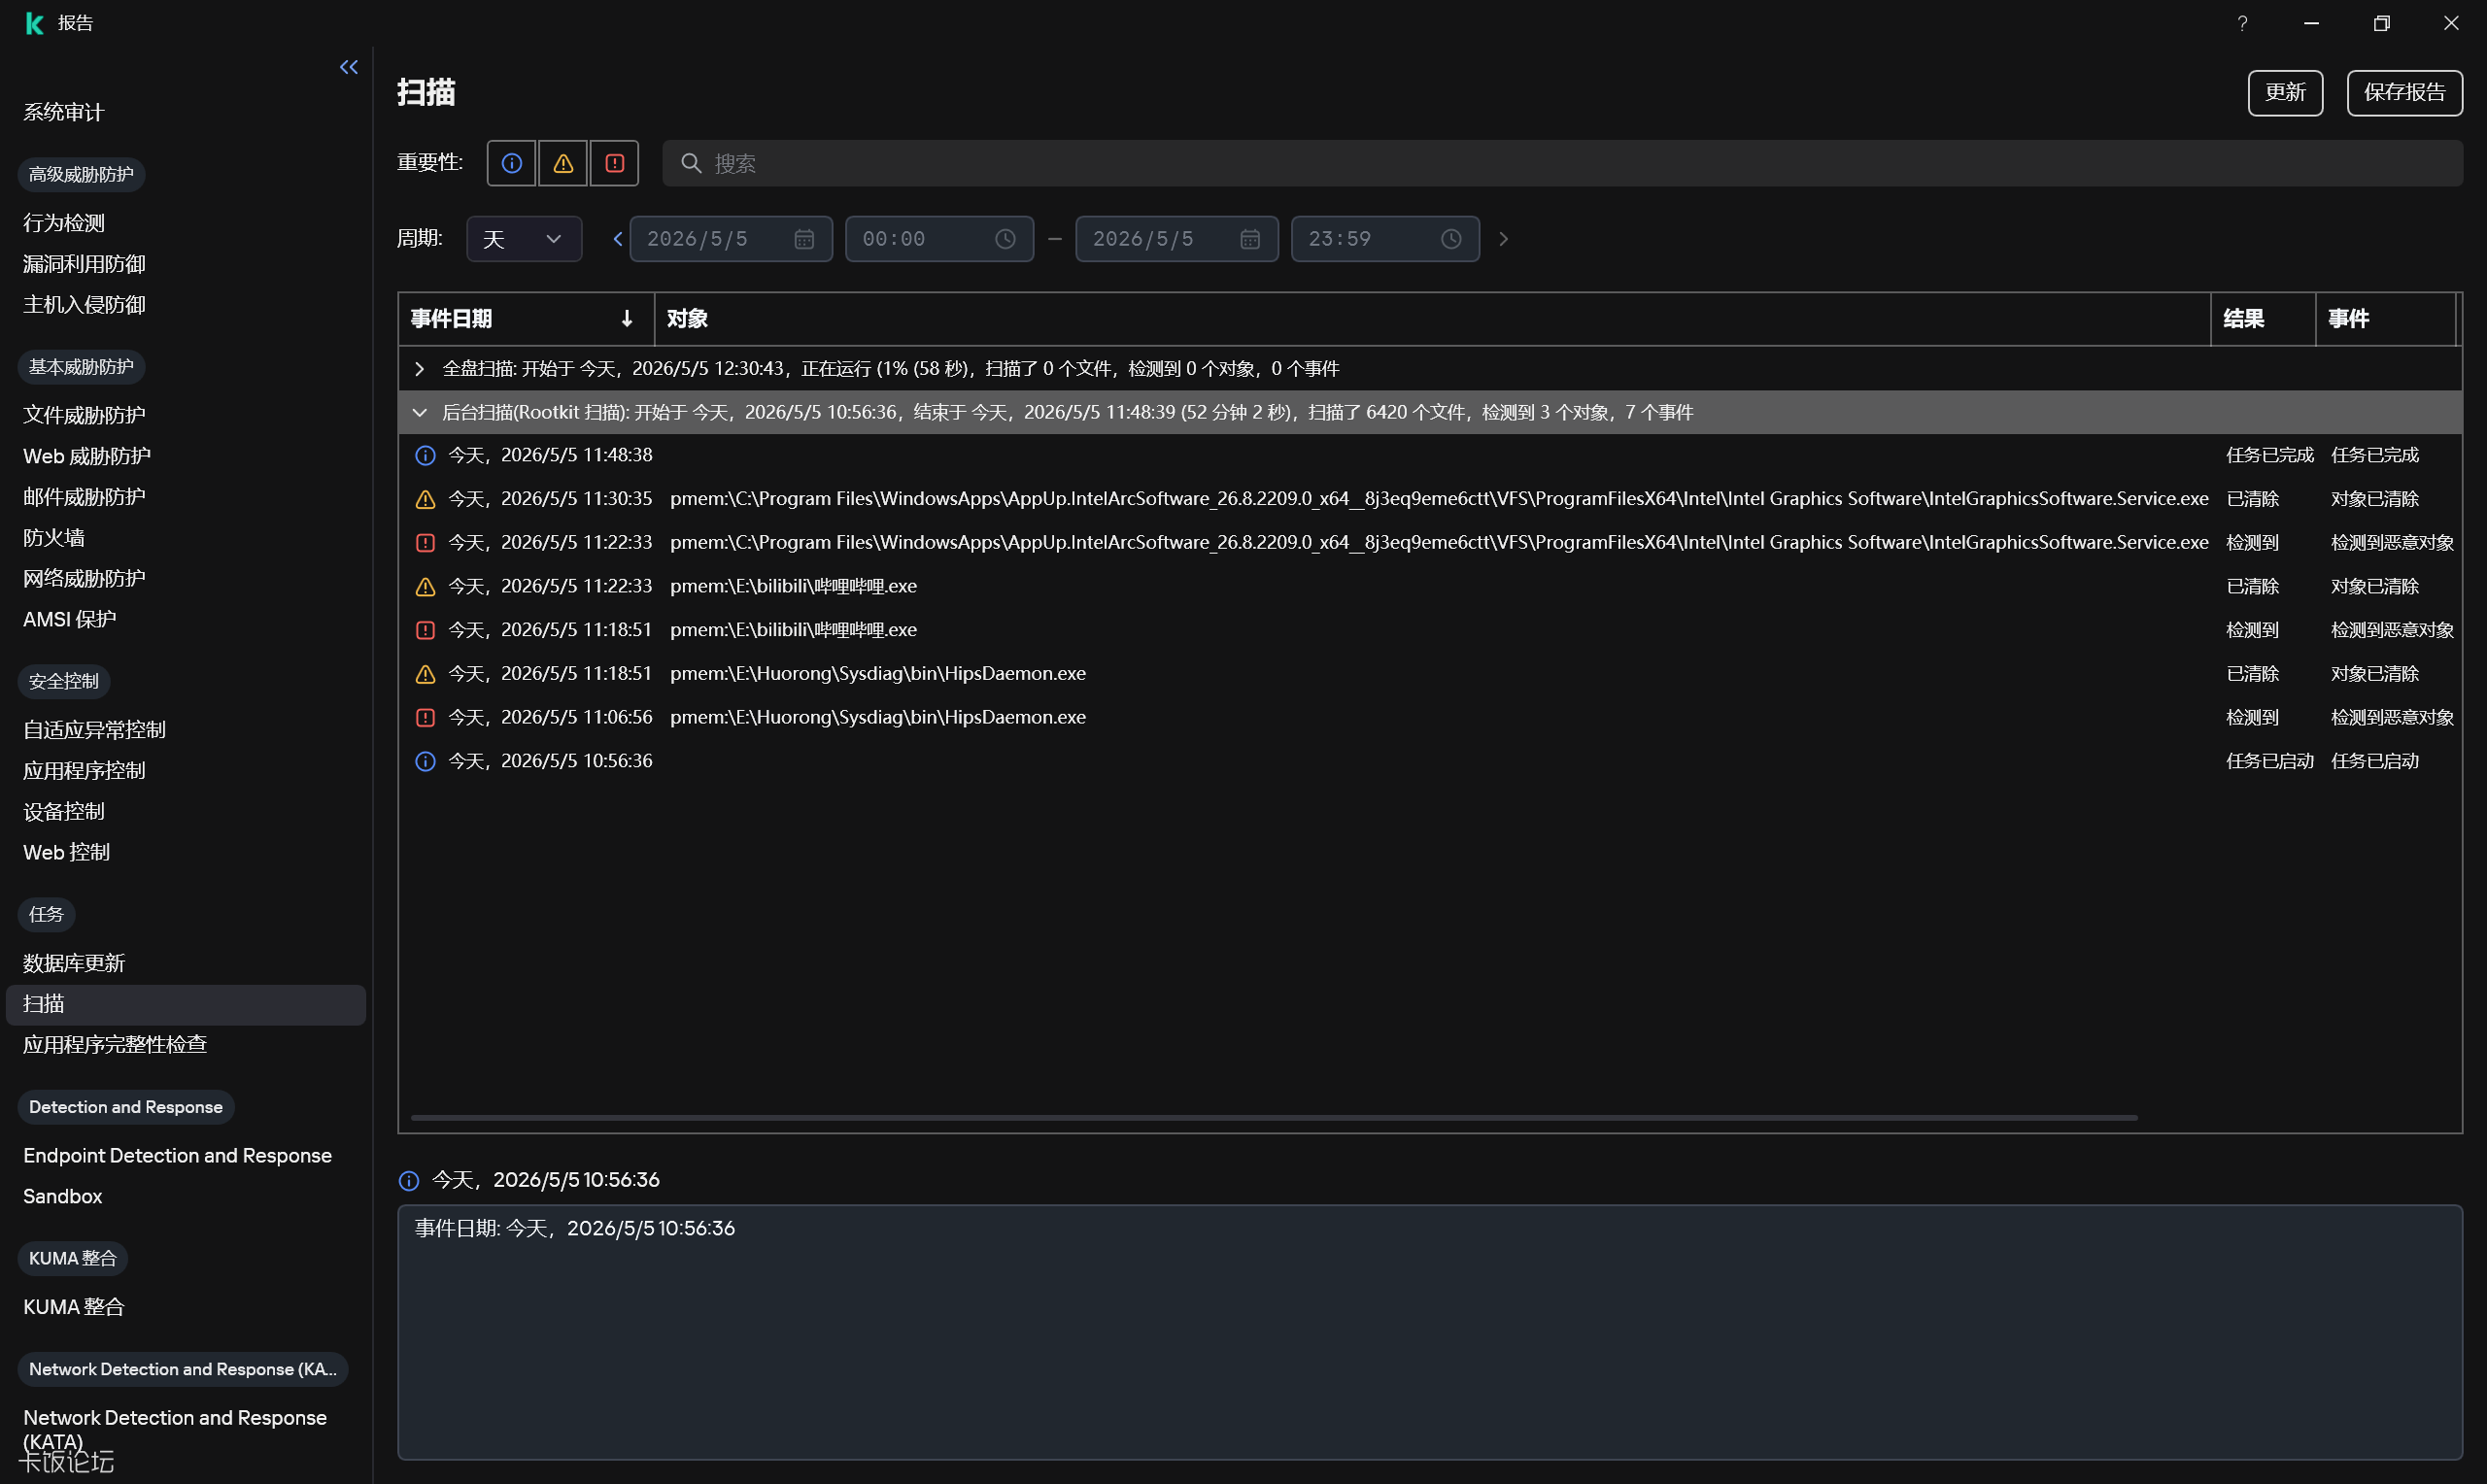This screenshot has width=2487, height=1484.
Task: Open the period dropdown showing 天
Action: click(524, 239)
